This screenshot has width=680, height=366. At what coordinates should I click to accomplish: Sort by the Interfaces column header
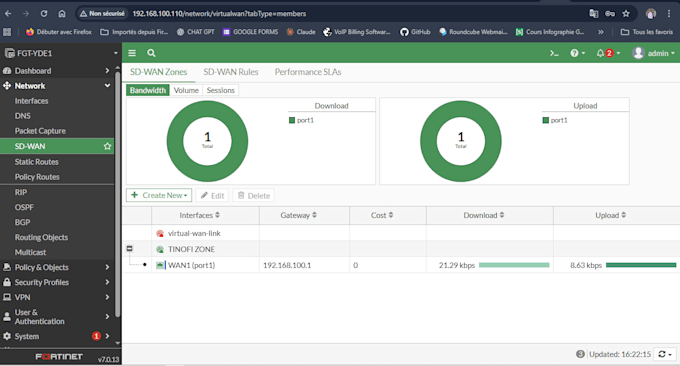[199, 215]
